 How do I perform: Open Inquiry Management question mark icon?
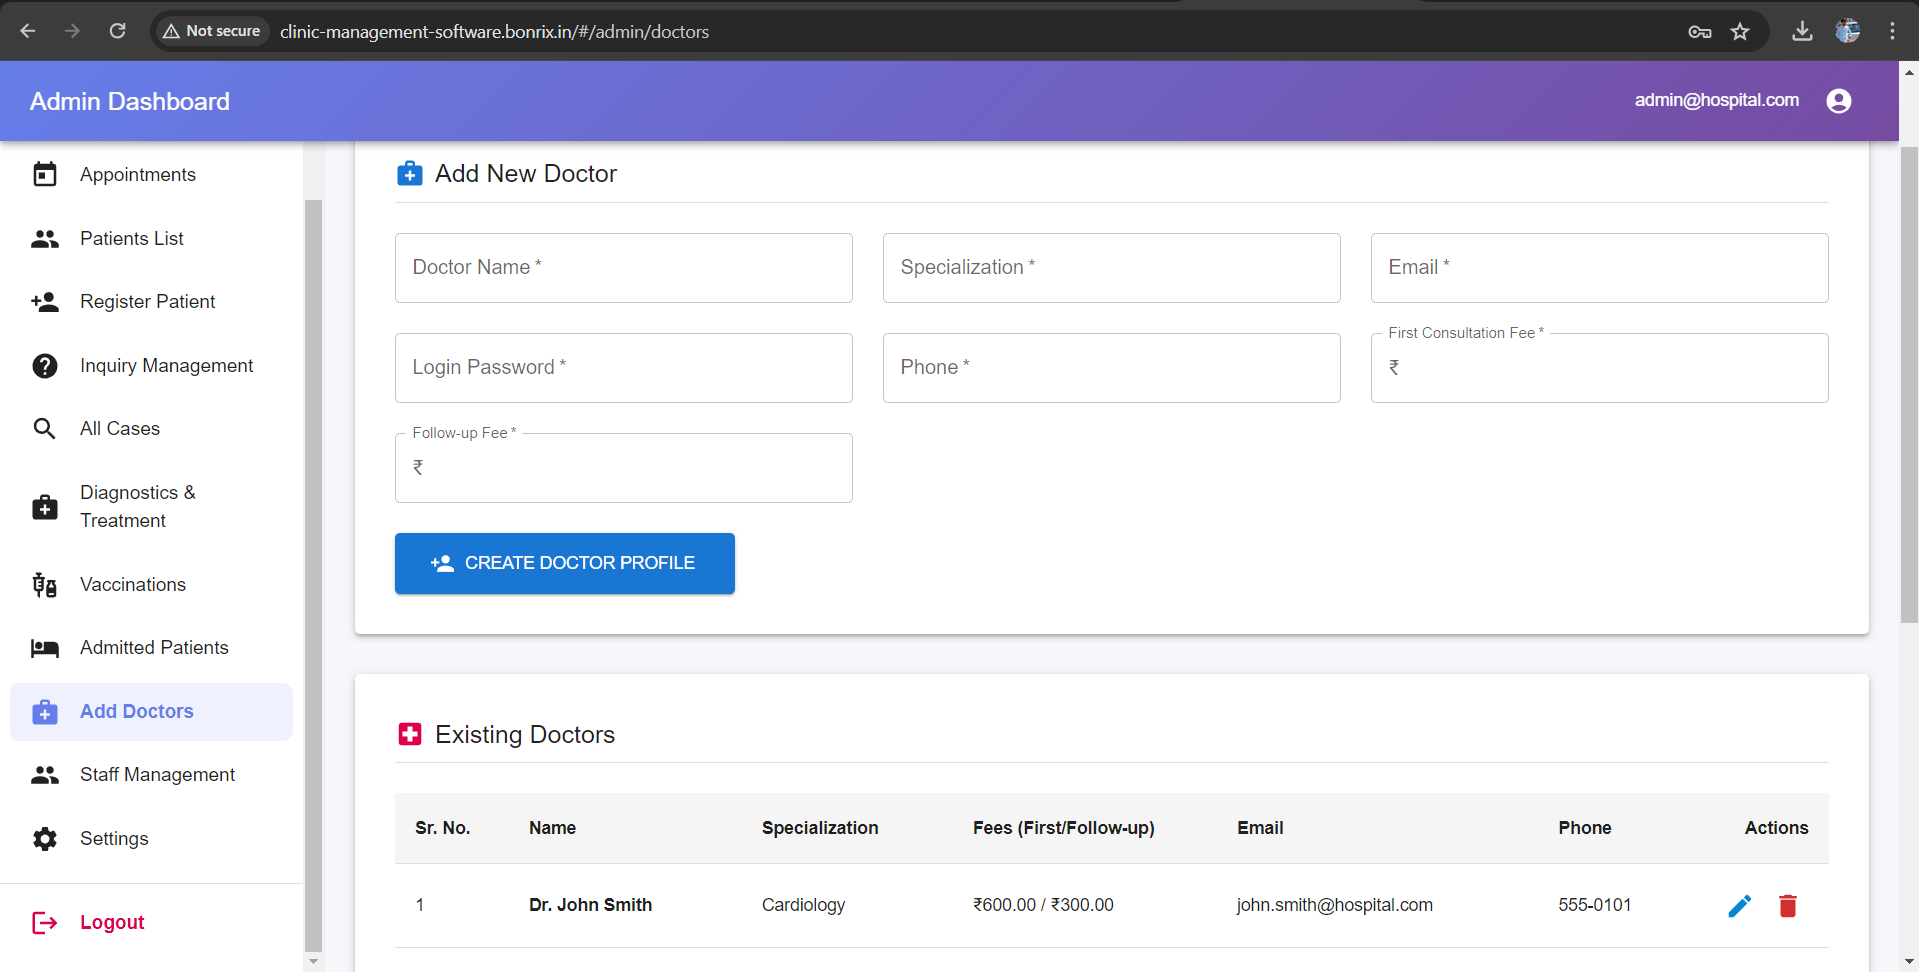[45, 365]
